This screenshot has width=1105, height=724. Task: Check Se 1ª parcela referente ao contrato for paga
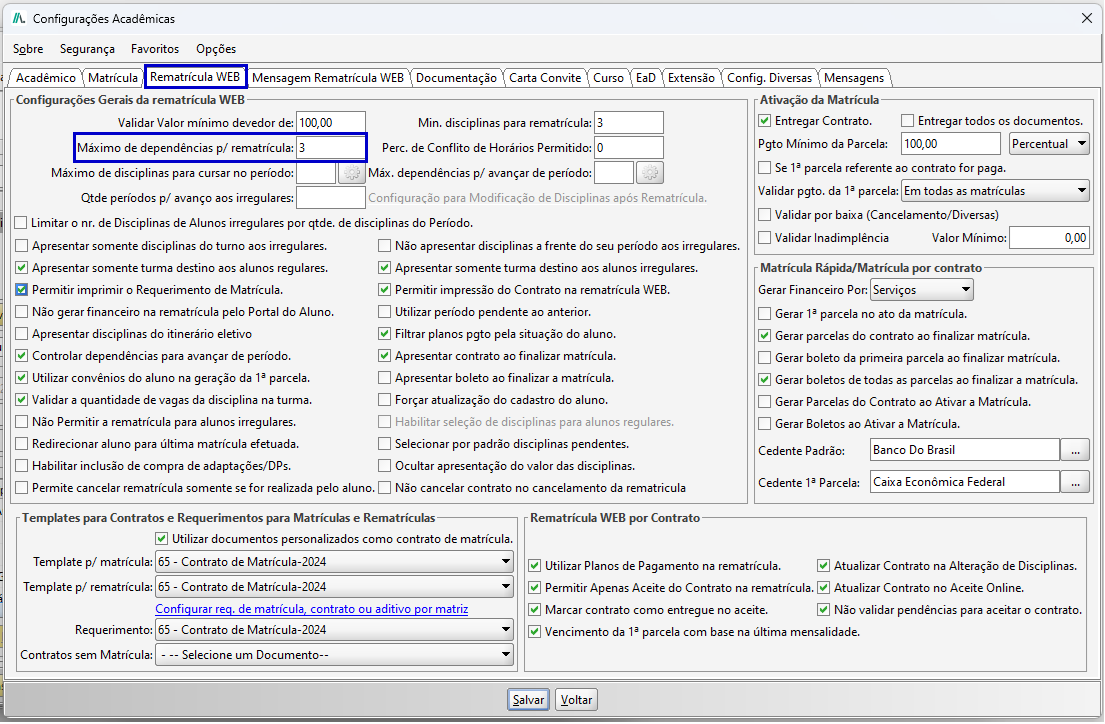(765, 168)
